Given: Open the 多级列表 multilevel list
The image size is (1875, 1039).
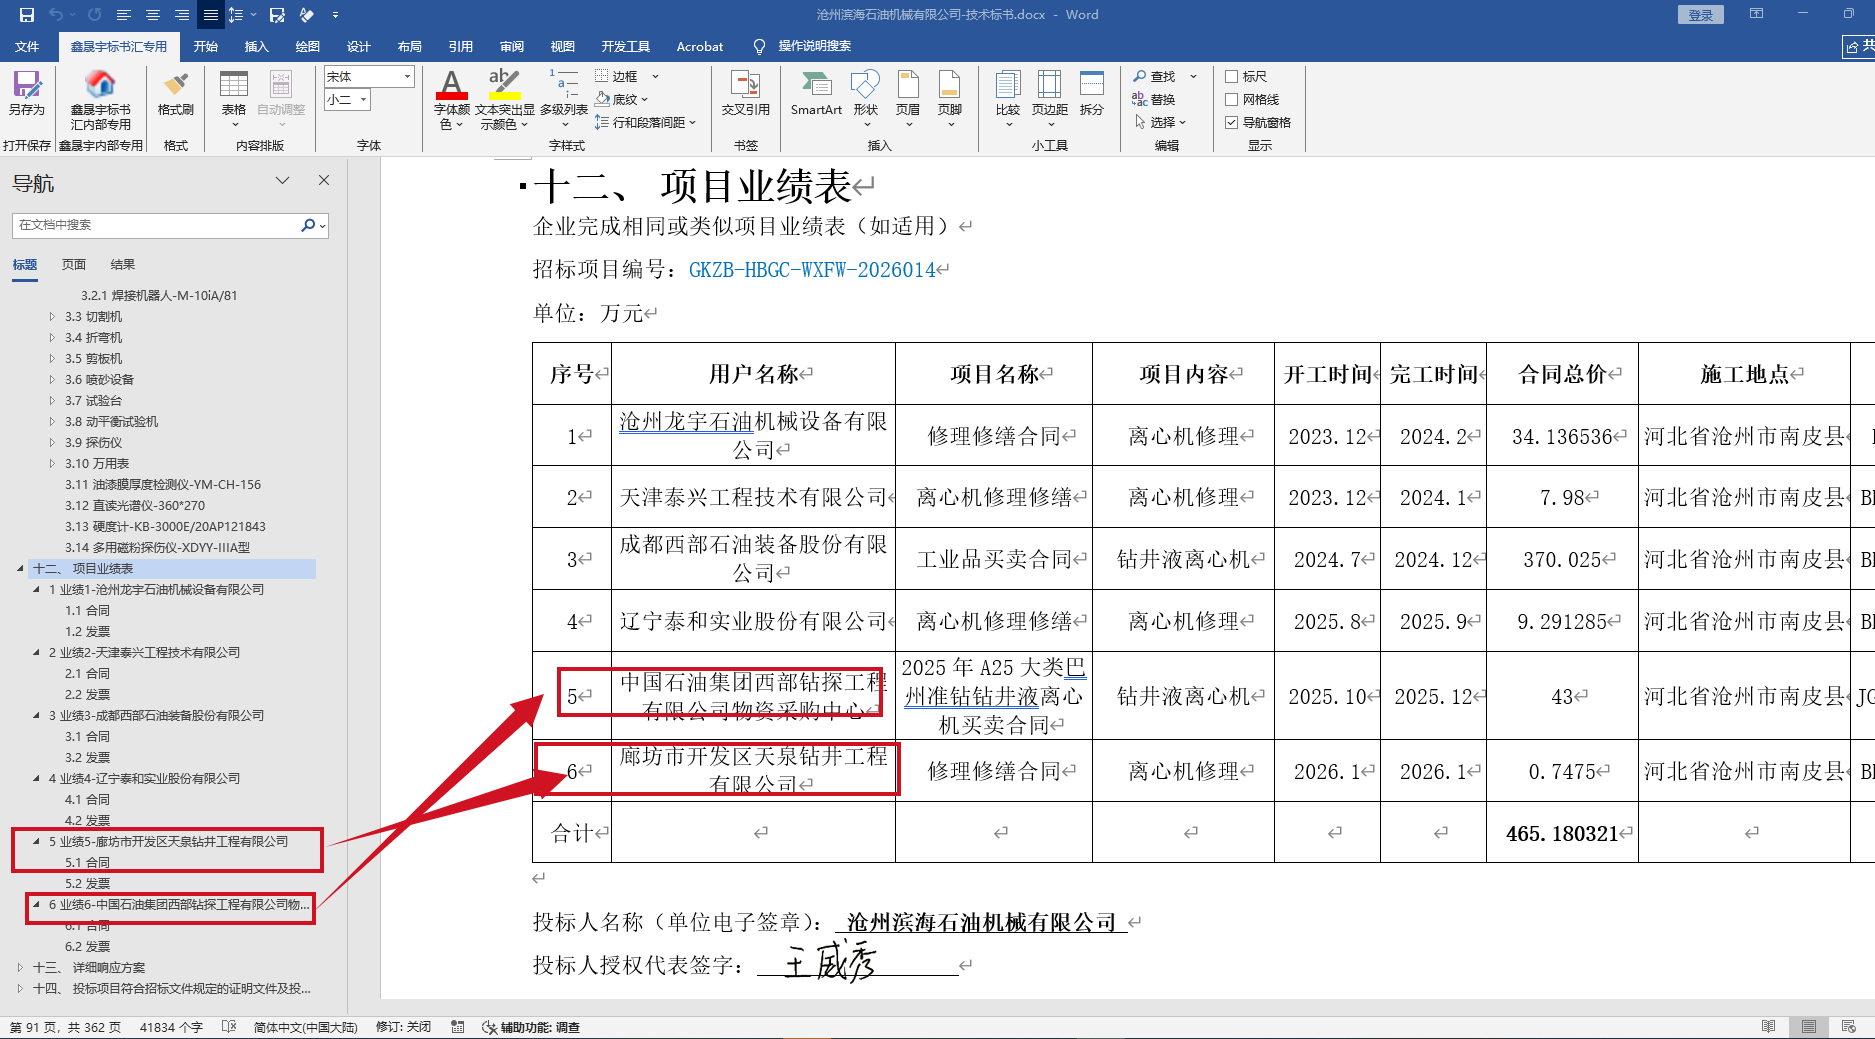Looking at the screenshot, I should 564,99.
